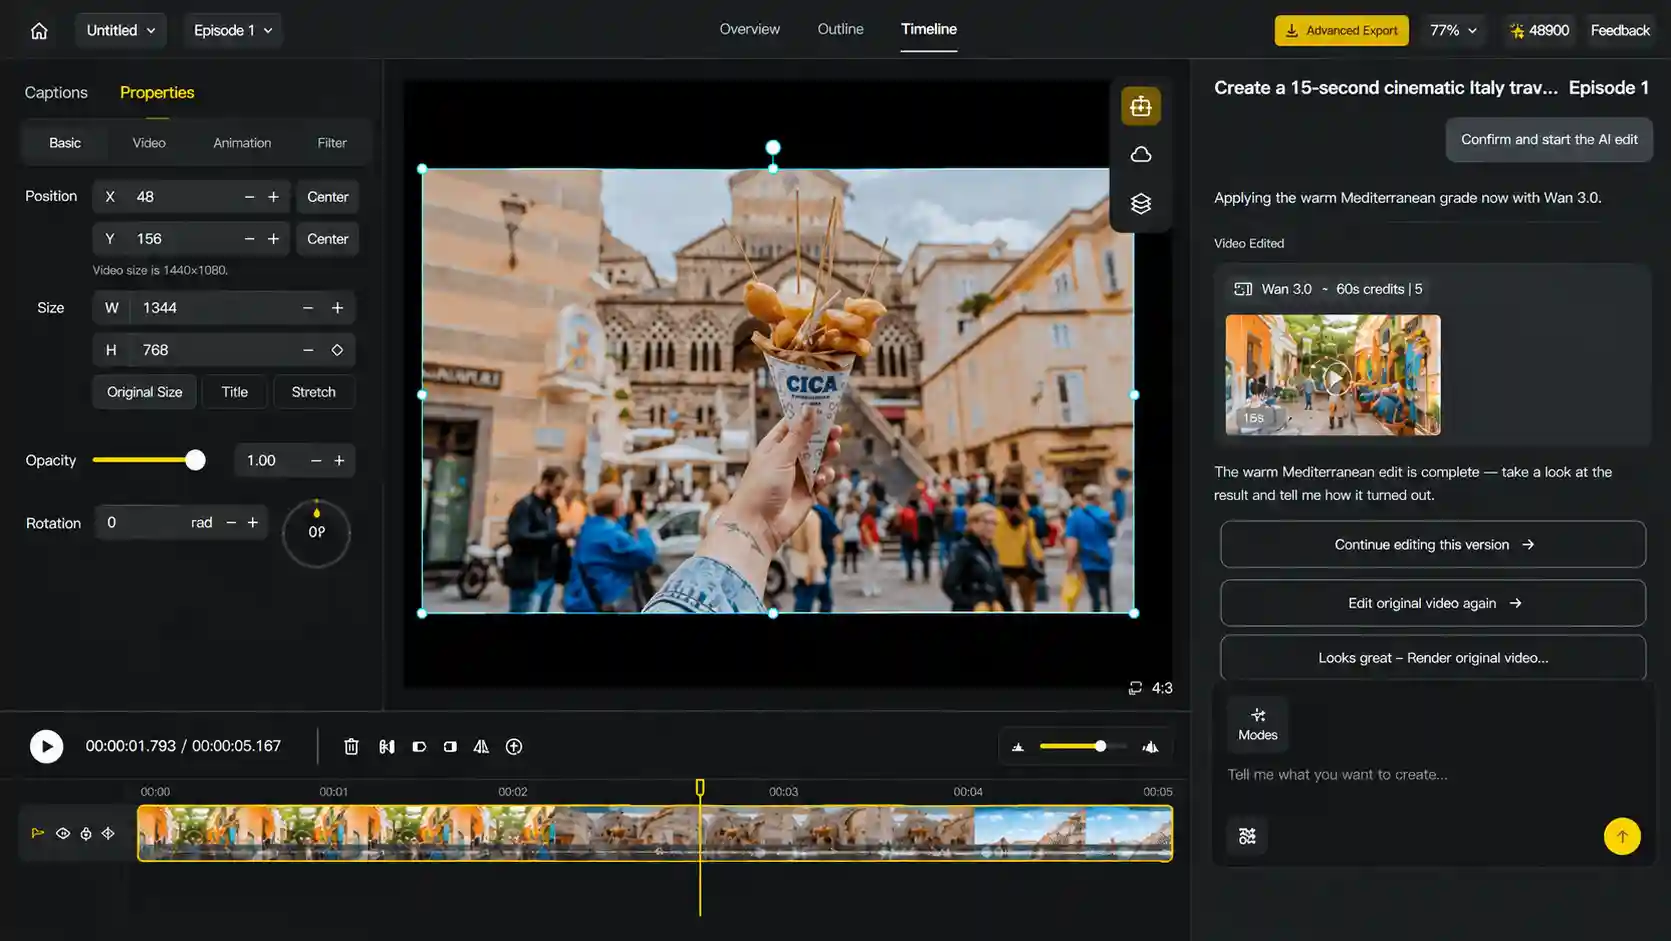Open the Untitled project dropdown
The width and height of the screenshot is (1671, 941).
[x=121, y=30]
